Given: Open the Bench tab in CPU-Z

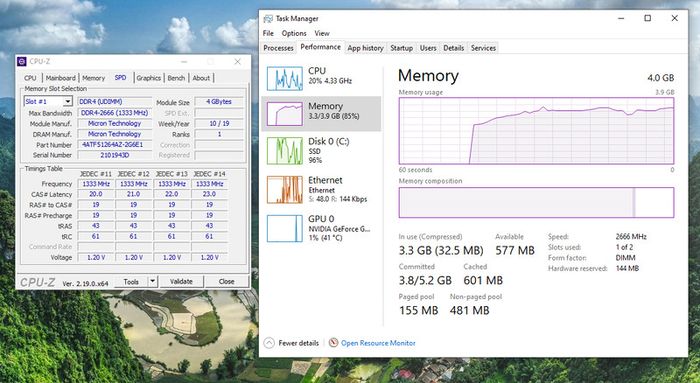Looking at the screenshot, I should [x=176, y=78].
